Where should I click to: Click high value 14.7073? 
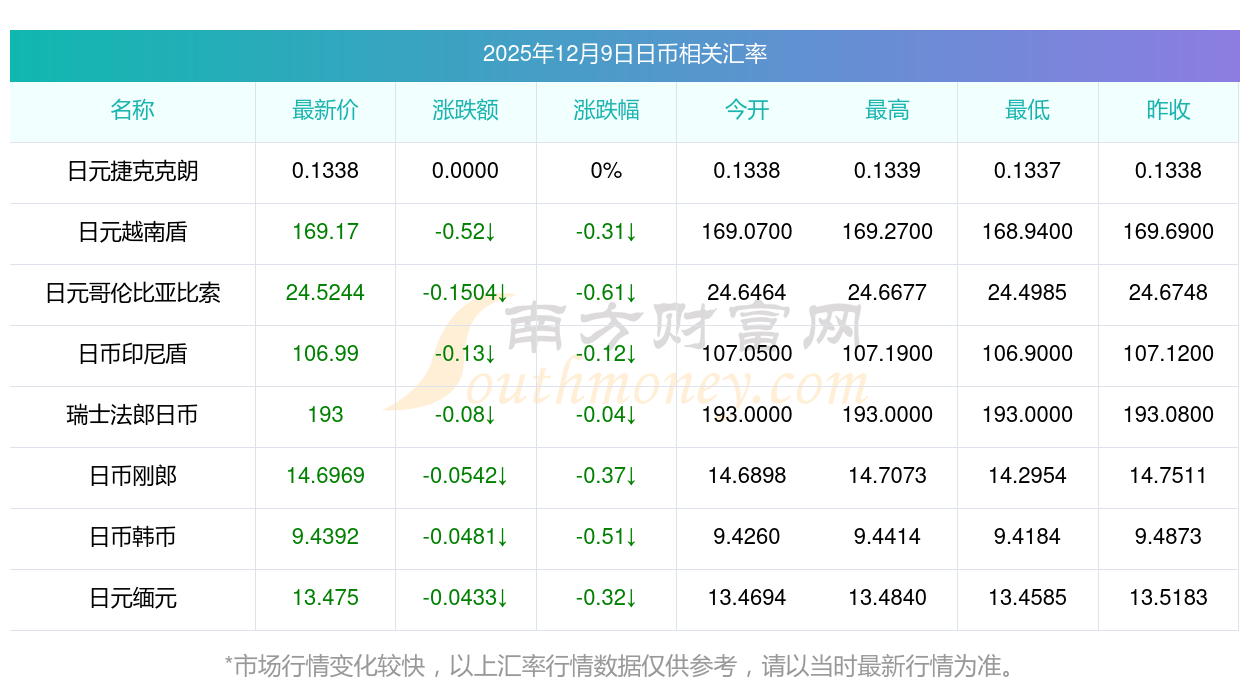click(887, 476)
